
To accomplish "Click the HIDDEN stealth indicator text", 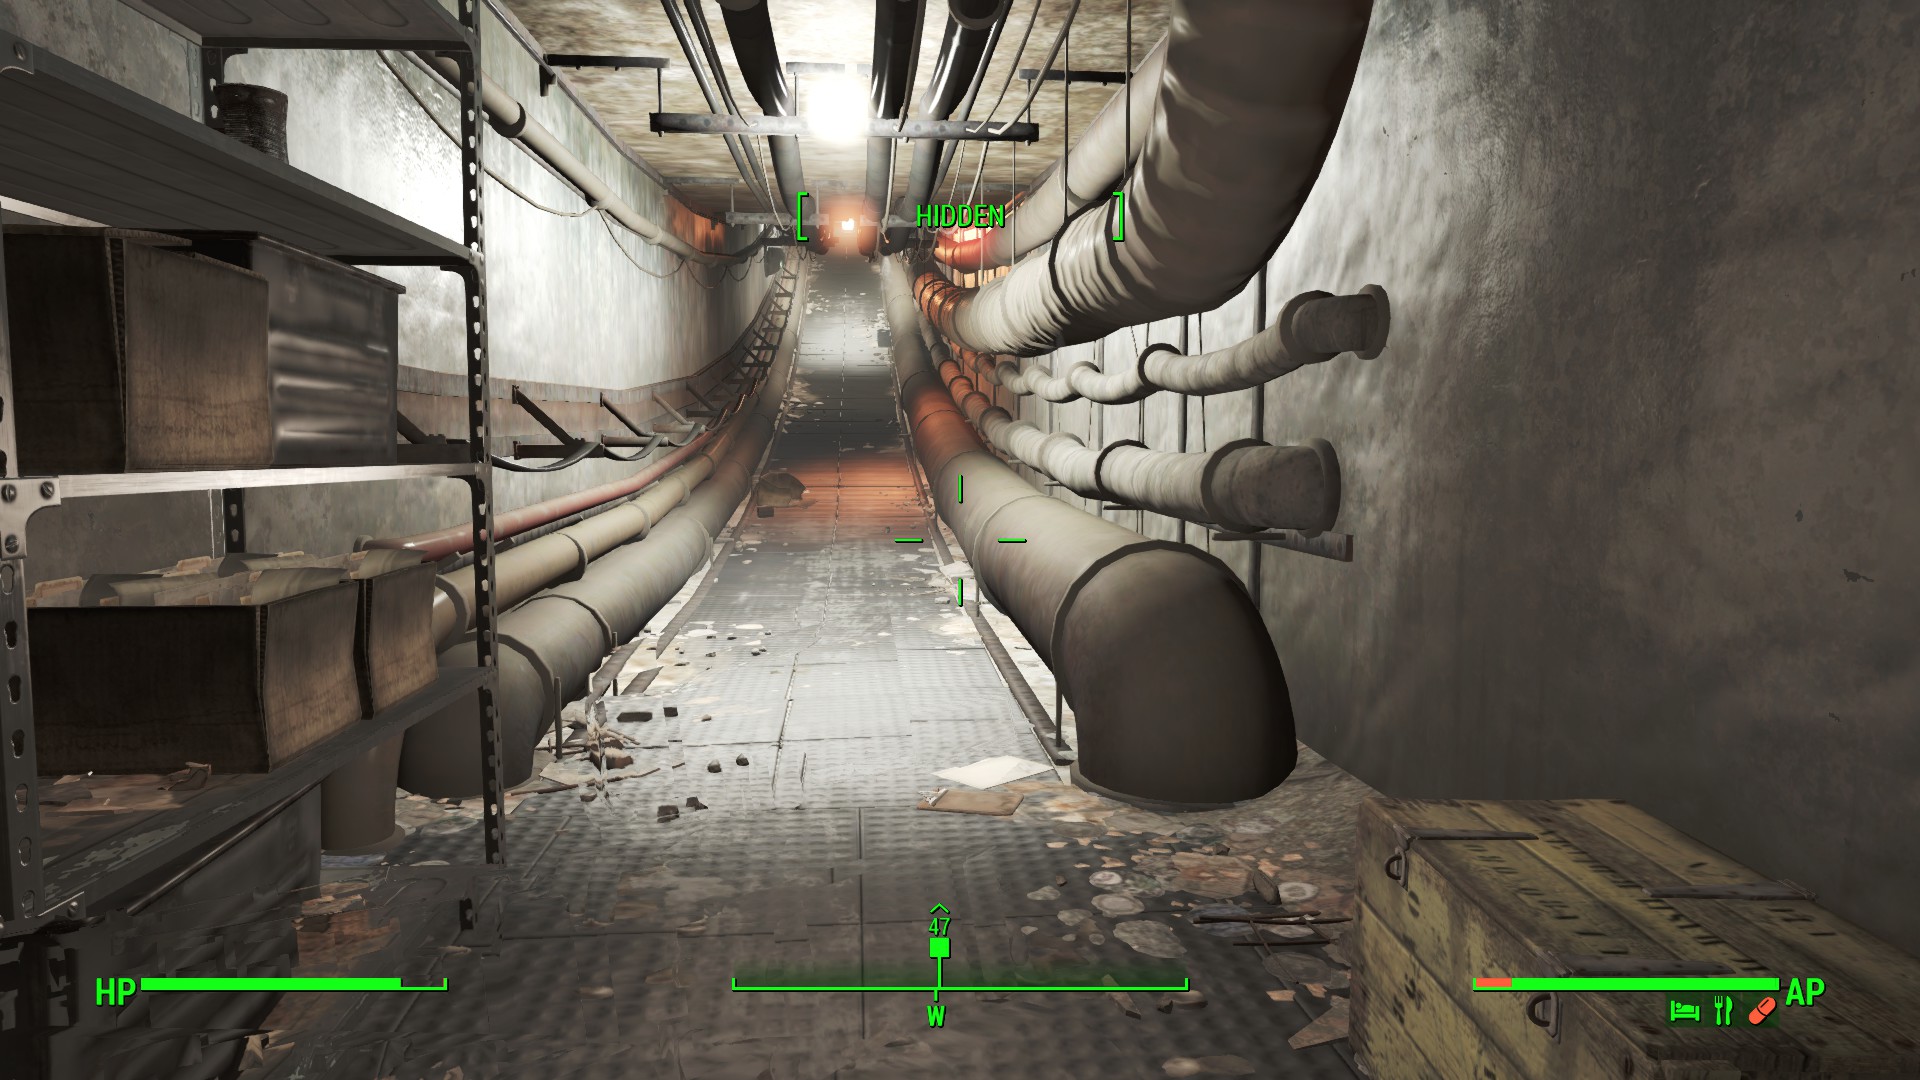I will pyautogui.click(x=960, y=216).
